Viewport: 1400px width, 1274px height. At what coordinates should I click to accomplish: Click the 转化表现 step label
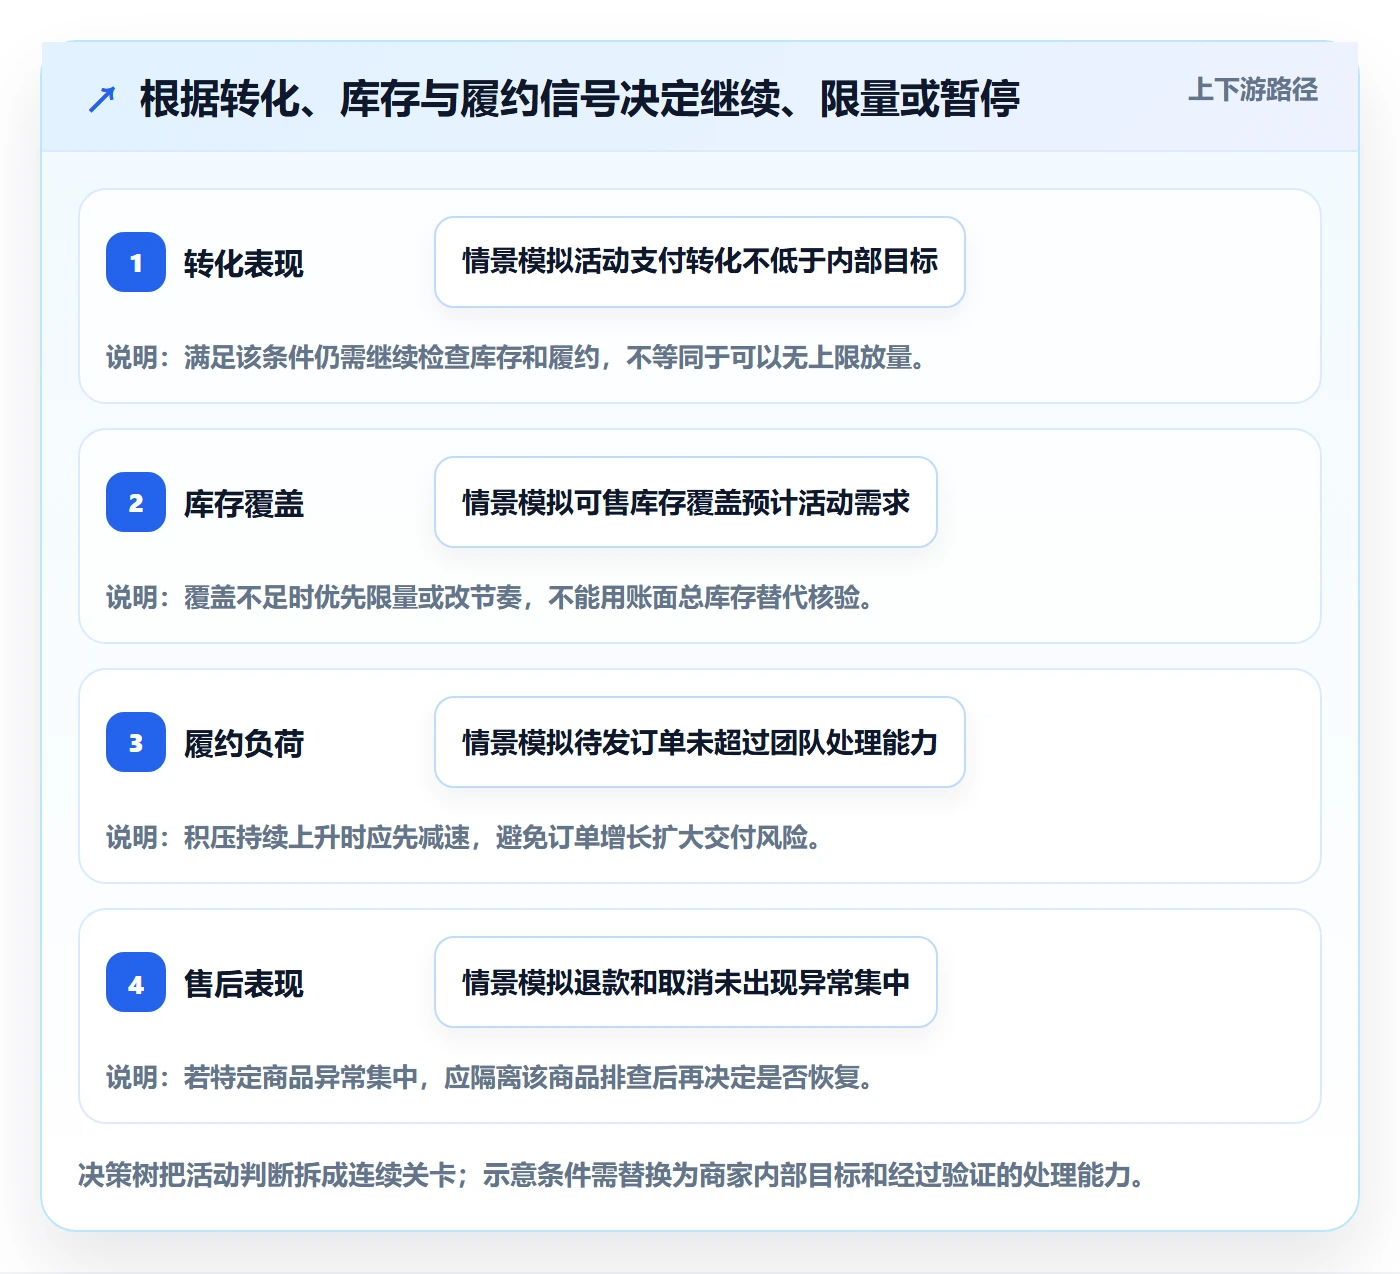[244, 264]
